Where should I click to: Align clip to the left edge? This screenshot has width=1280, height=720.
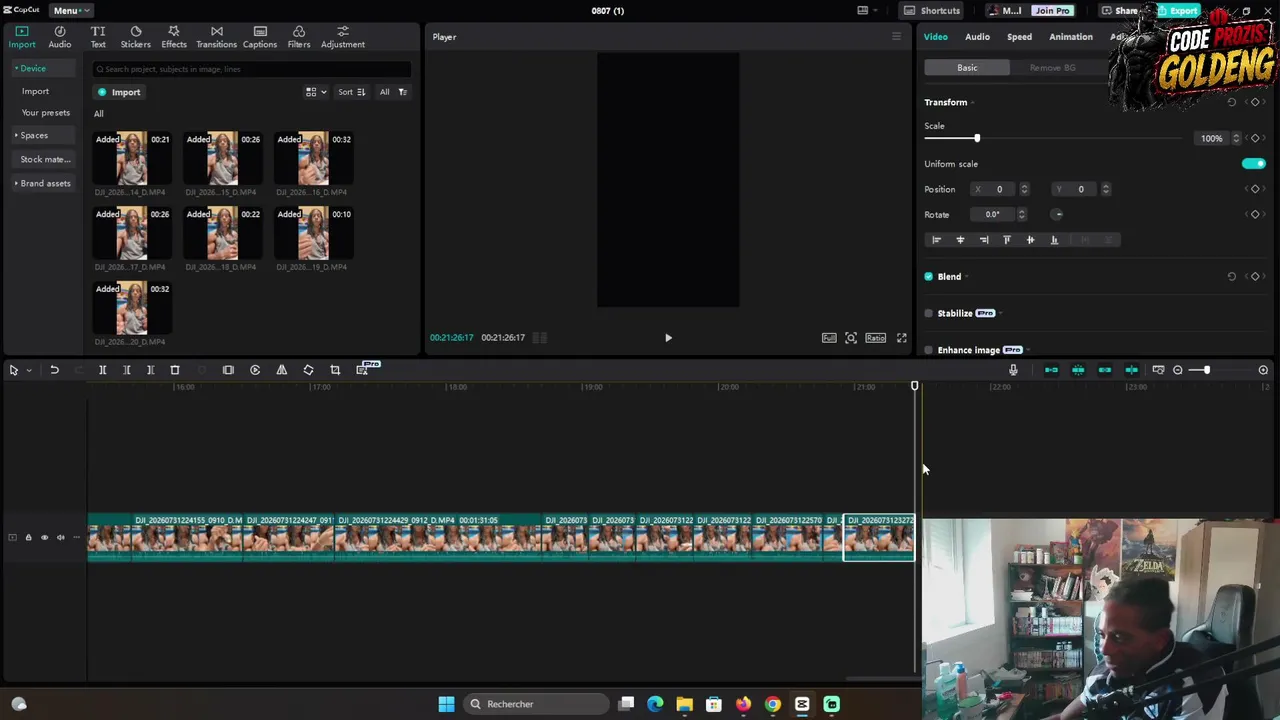(936, 240)
